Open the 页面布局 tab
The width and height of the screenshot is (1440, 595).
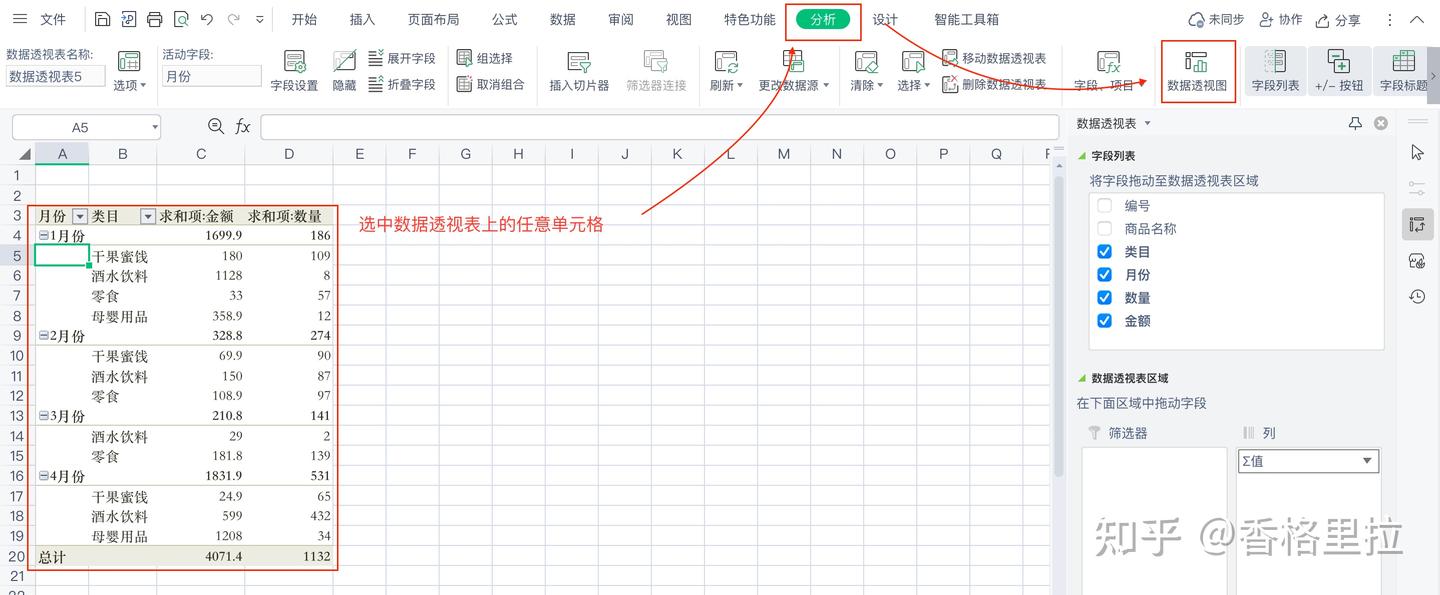click(434, 19)
